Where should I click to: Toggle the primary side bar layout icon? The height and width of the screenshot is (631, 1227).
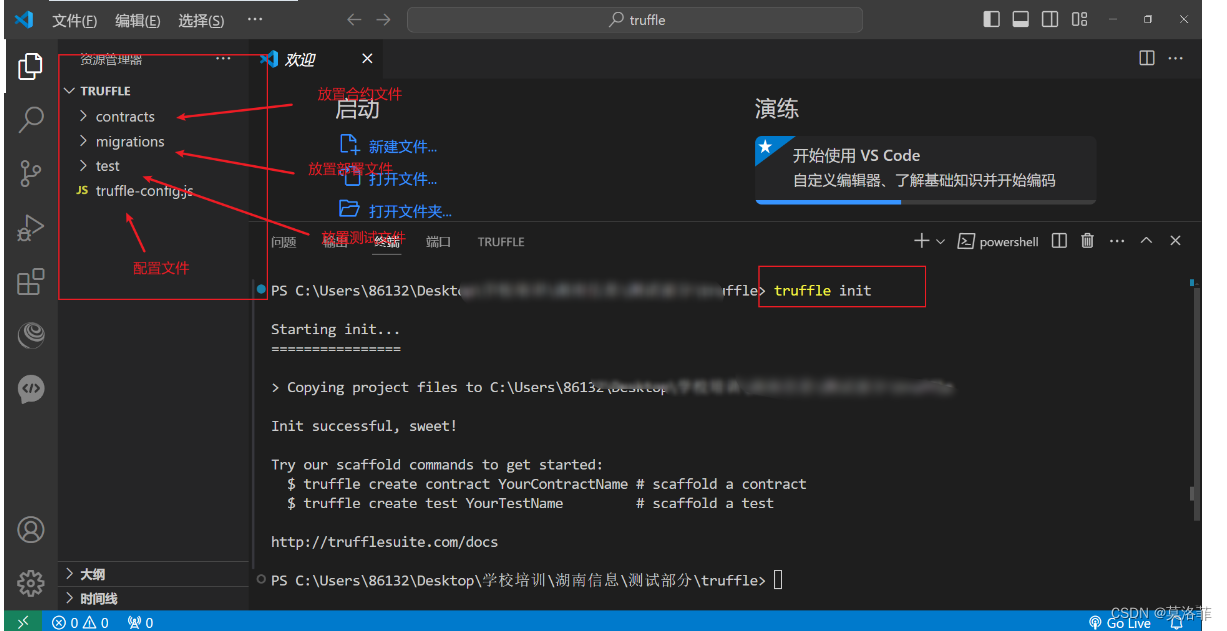click(991, 19)
